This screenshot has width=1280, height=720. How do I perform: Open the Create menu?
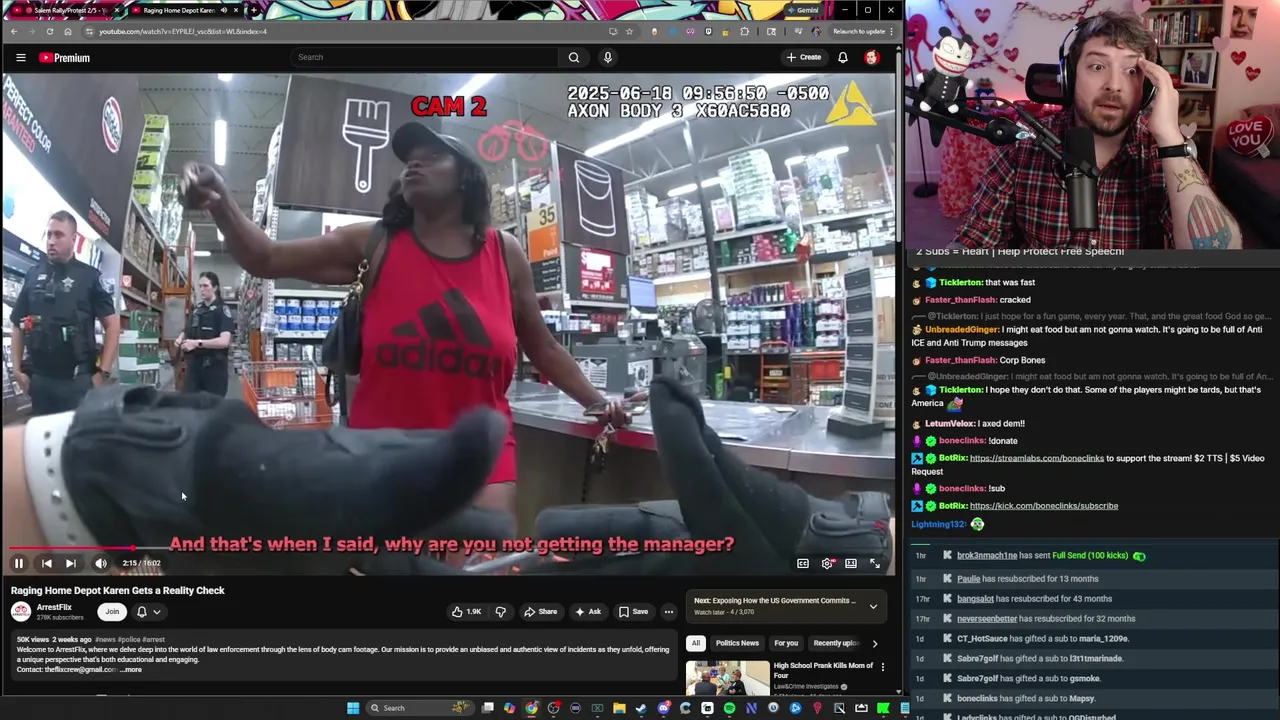tap(803, 57)
